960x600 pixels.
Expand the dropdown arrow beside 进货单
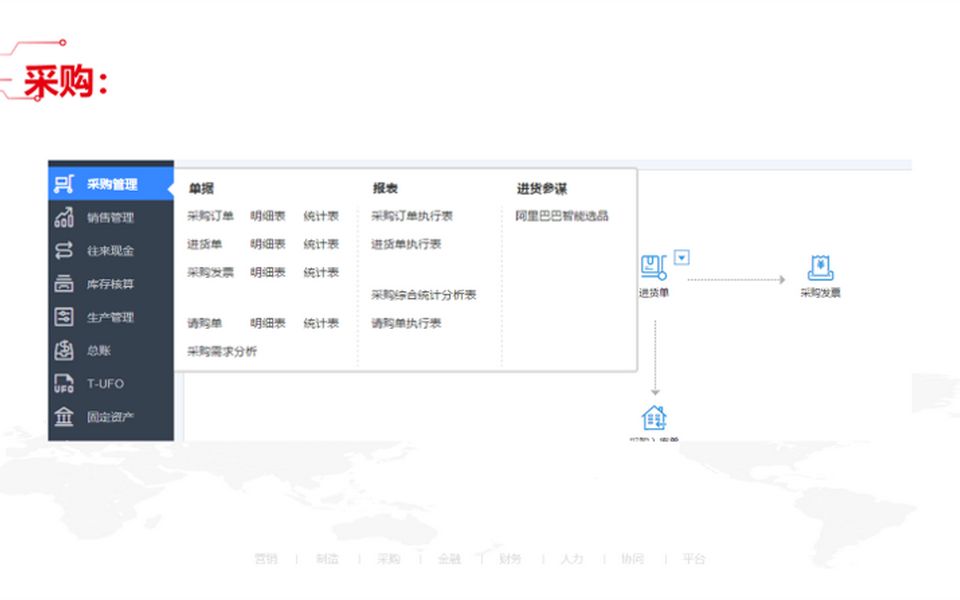click(x=681, y=257)
